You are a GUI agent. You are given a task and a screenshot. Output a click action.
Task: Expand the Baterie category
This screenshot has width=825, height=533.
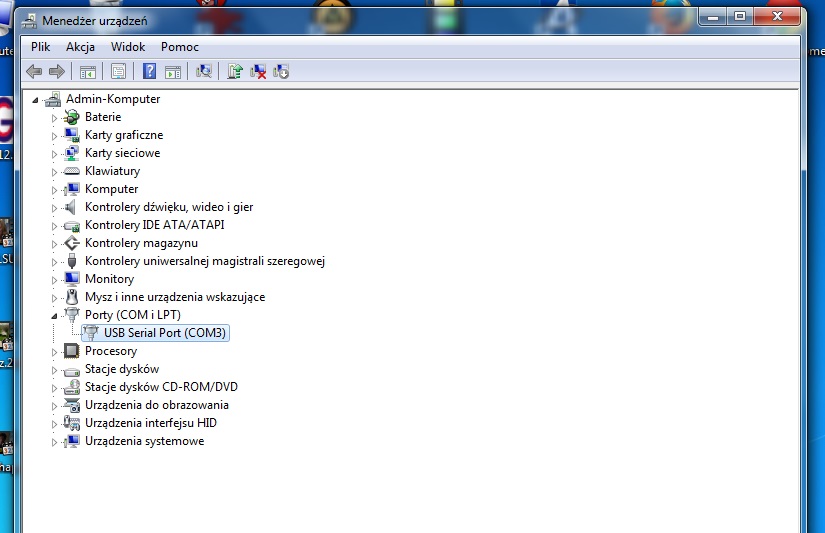[x=55, y=117]
